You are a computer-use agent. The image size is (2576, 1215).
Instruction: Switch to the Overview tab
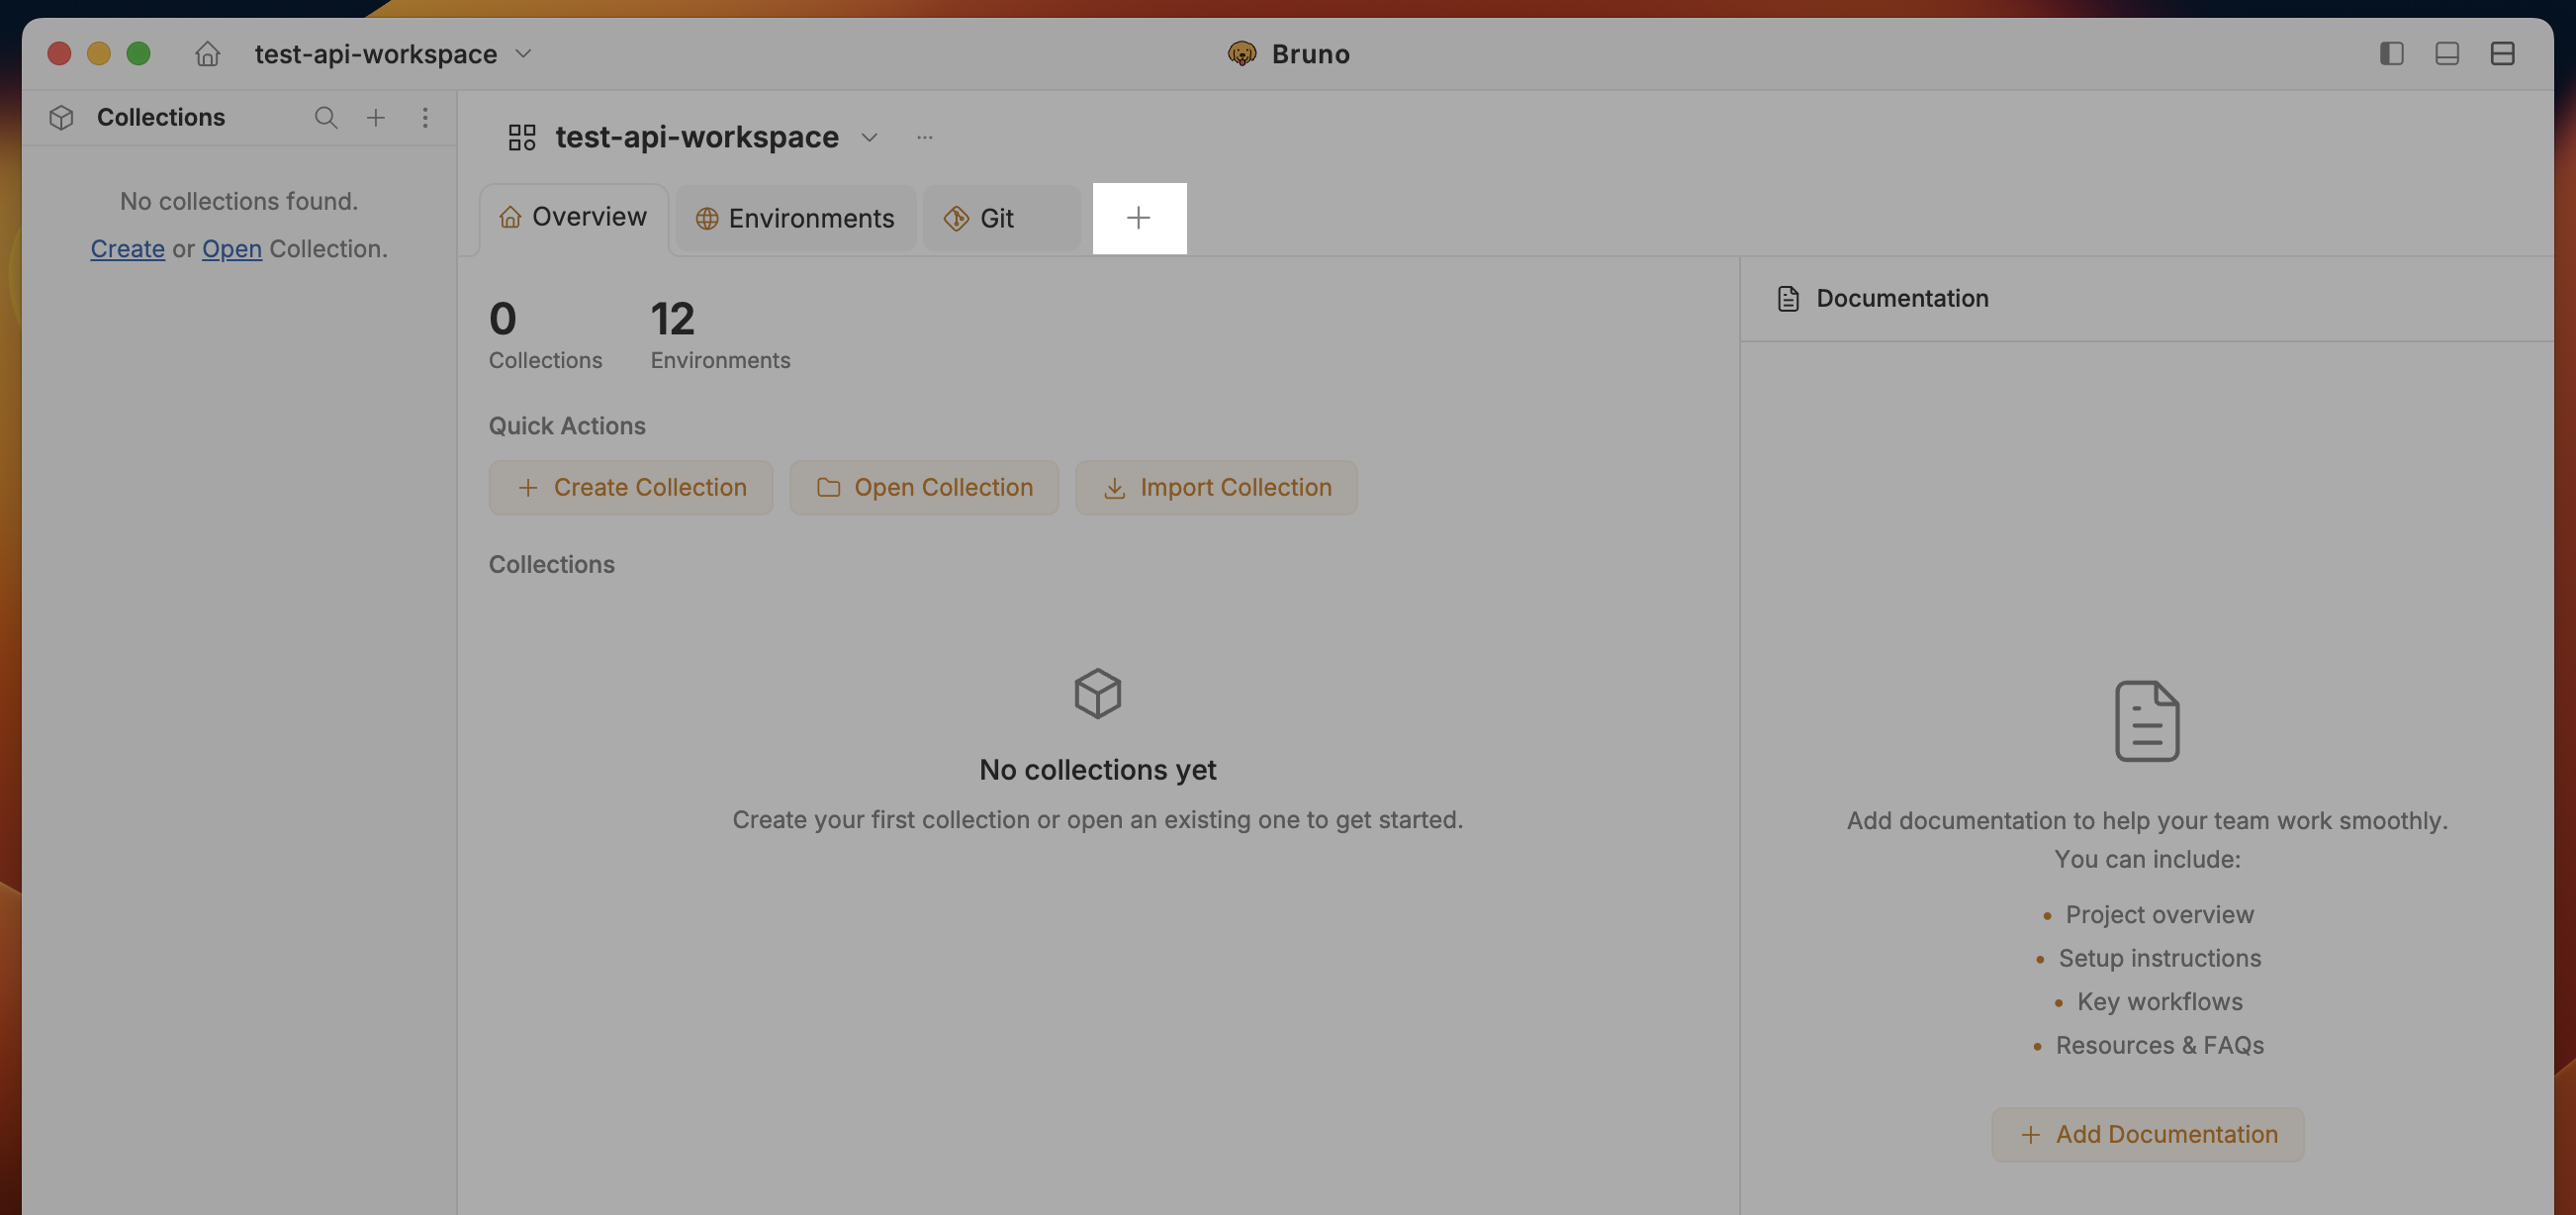[x=574, y=217]
